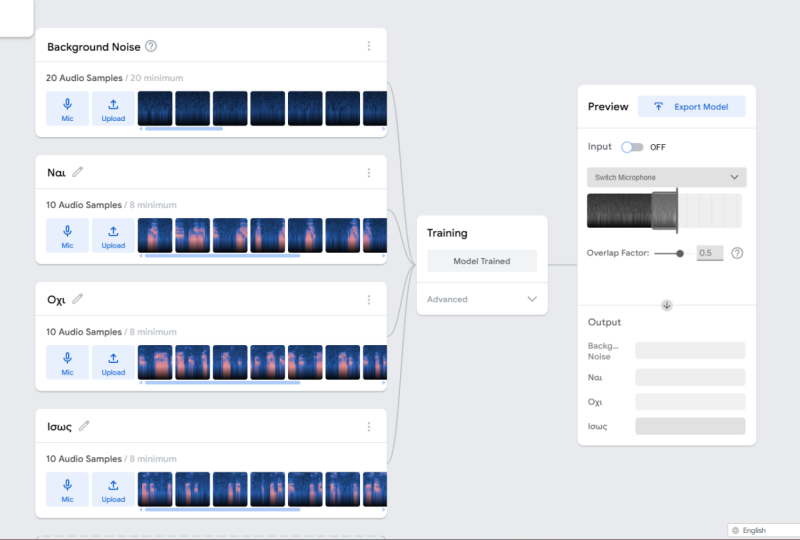The width and height of the screenshot is (800, 540).
Task: Upload audio to Ισως class
Action: coord(113,489)
